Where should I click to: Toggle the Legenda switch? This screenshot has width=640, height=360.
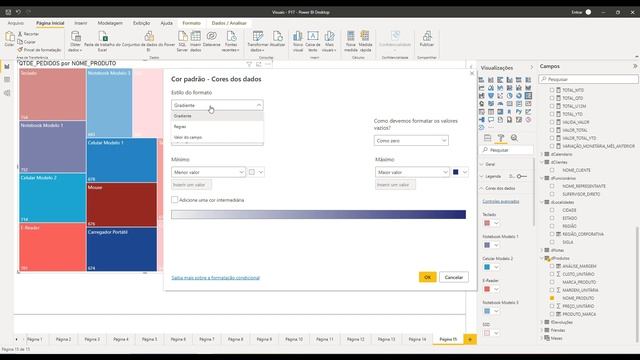(x=521, y=176)
